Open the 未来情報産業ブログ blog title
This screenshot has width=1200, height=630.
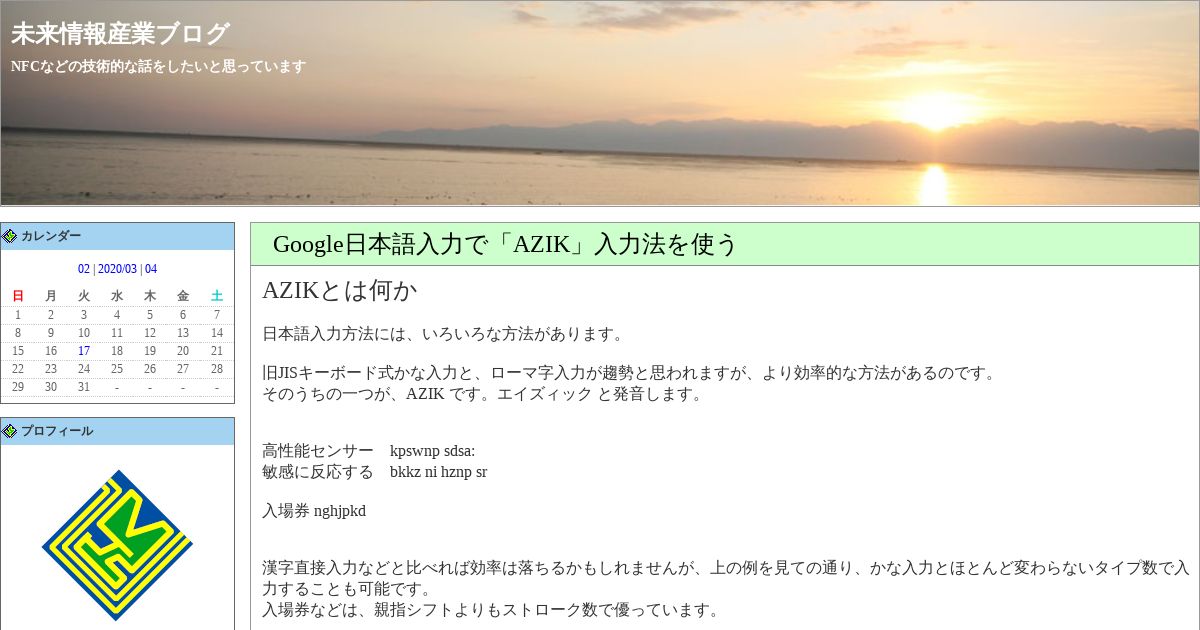click(x=120, y=34)
